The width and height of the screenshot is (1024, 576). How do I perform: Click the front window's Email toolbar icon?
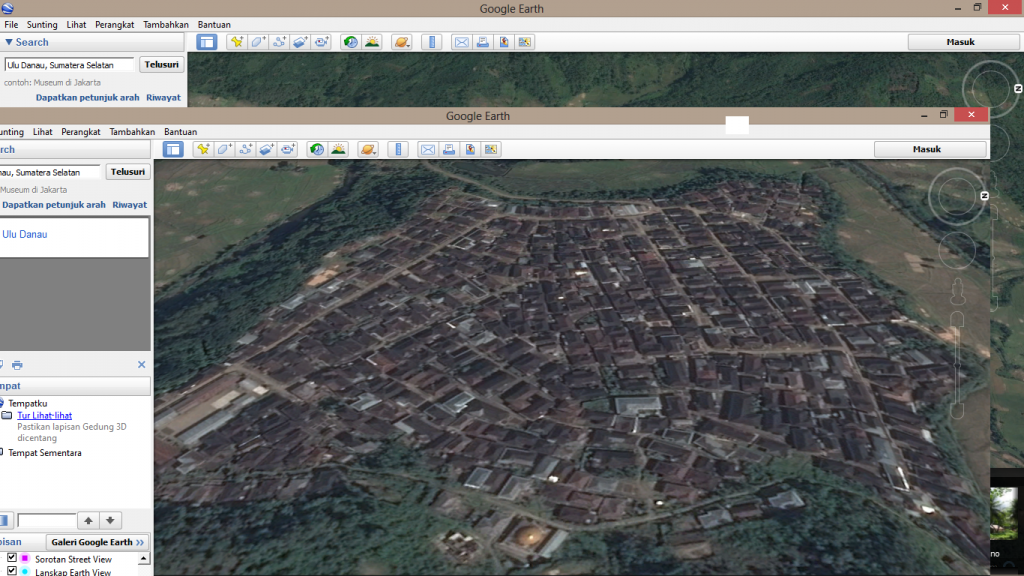coord(428,149)
